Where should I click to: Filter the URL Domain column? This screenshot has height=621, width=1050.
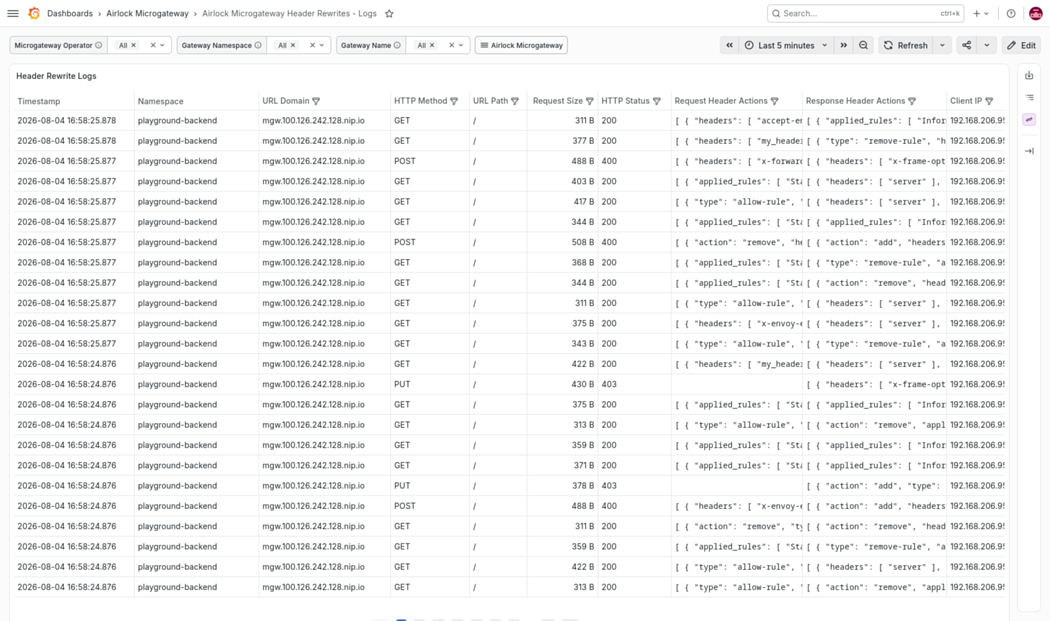point(316,101)
